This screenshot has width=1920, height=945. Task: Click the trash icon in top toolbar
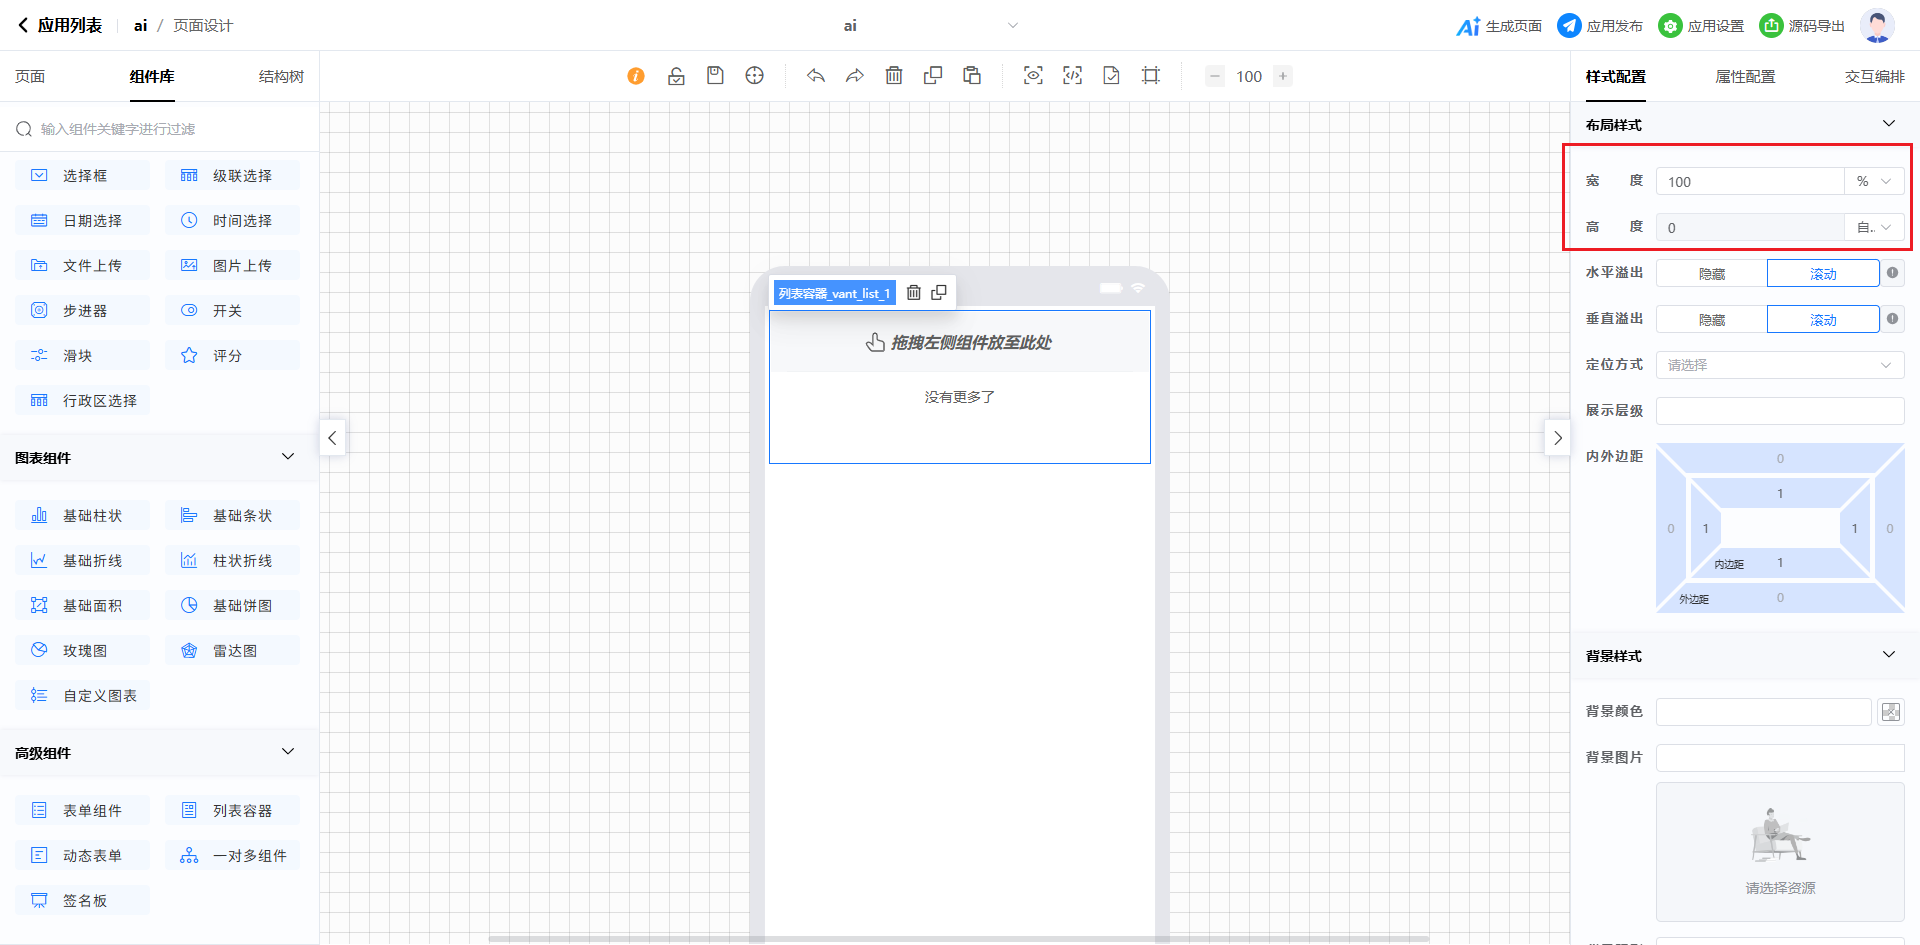(894, 76)
